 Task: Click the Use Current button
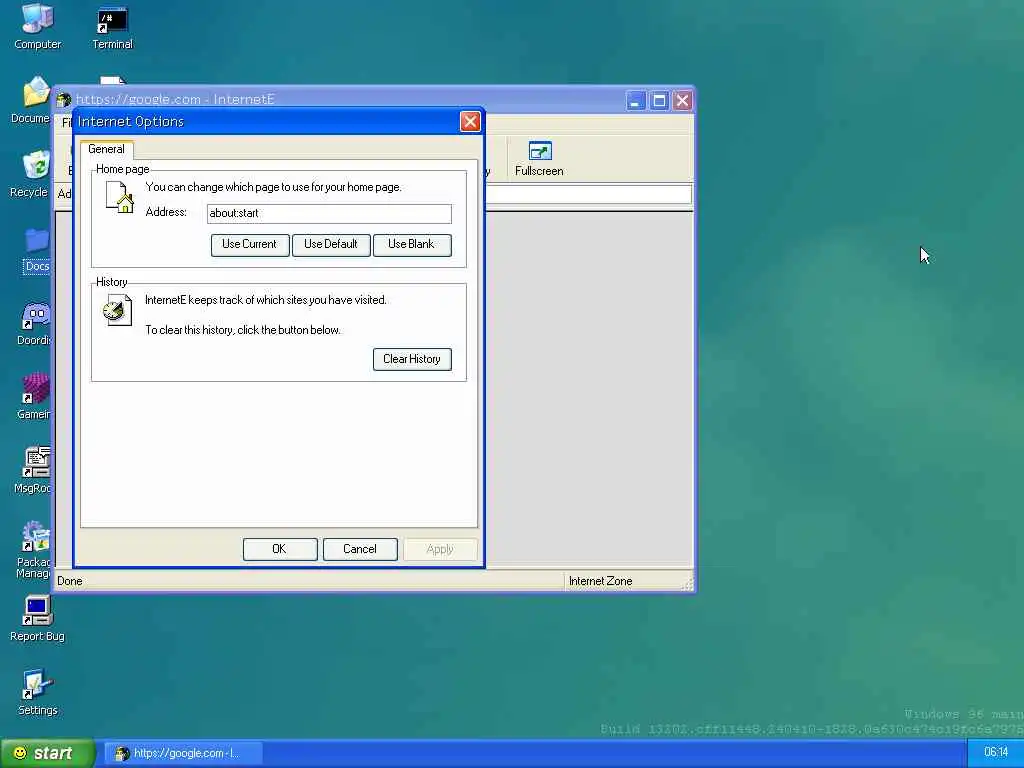249,244
